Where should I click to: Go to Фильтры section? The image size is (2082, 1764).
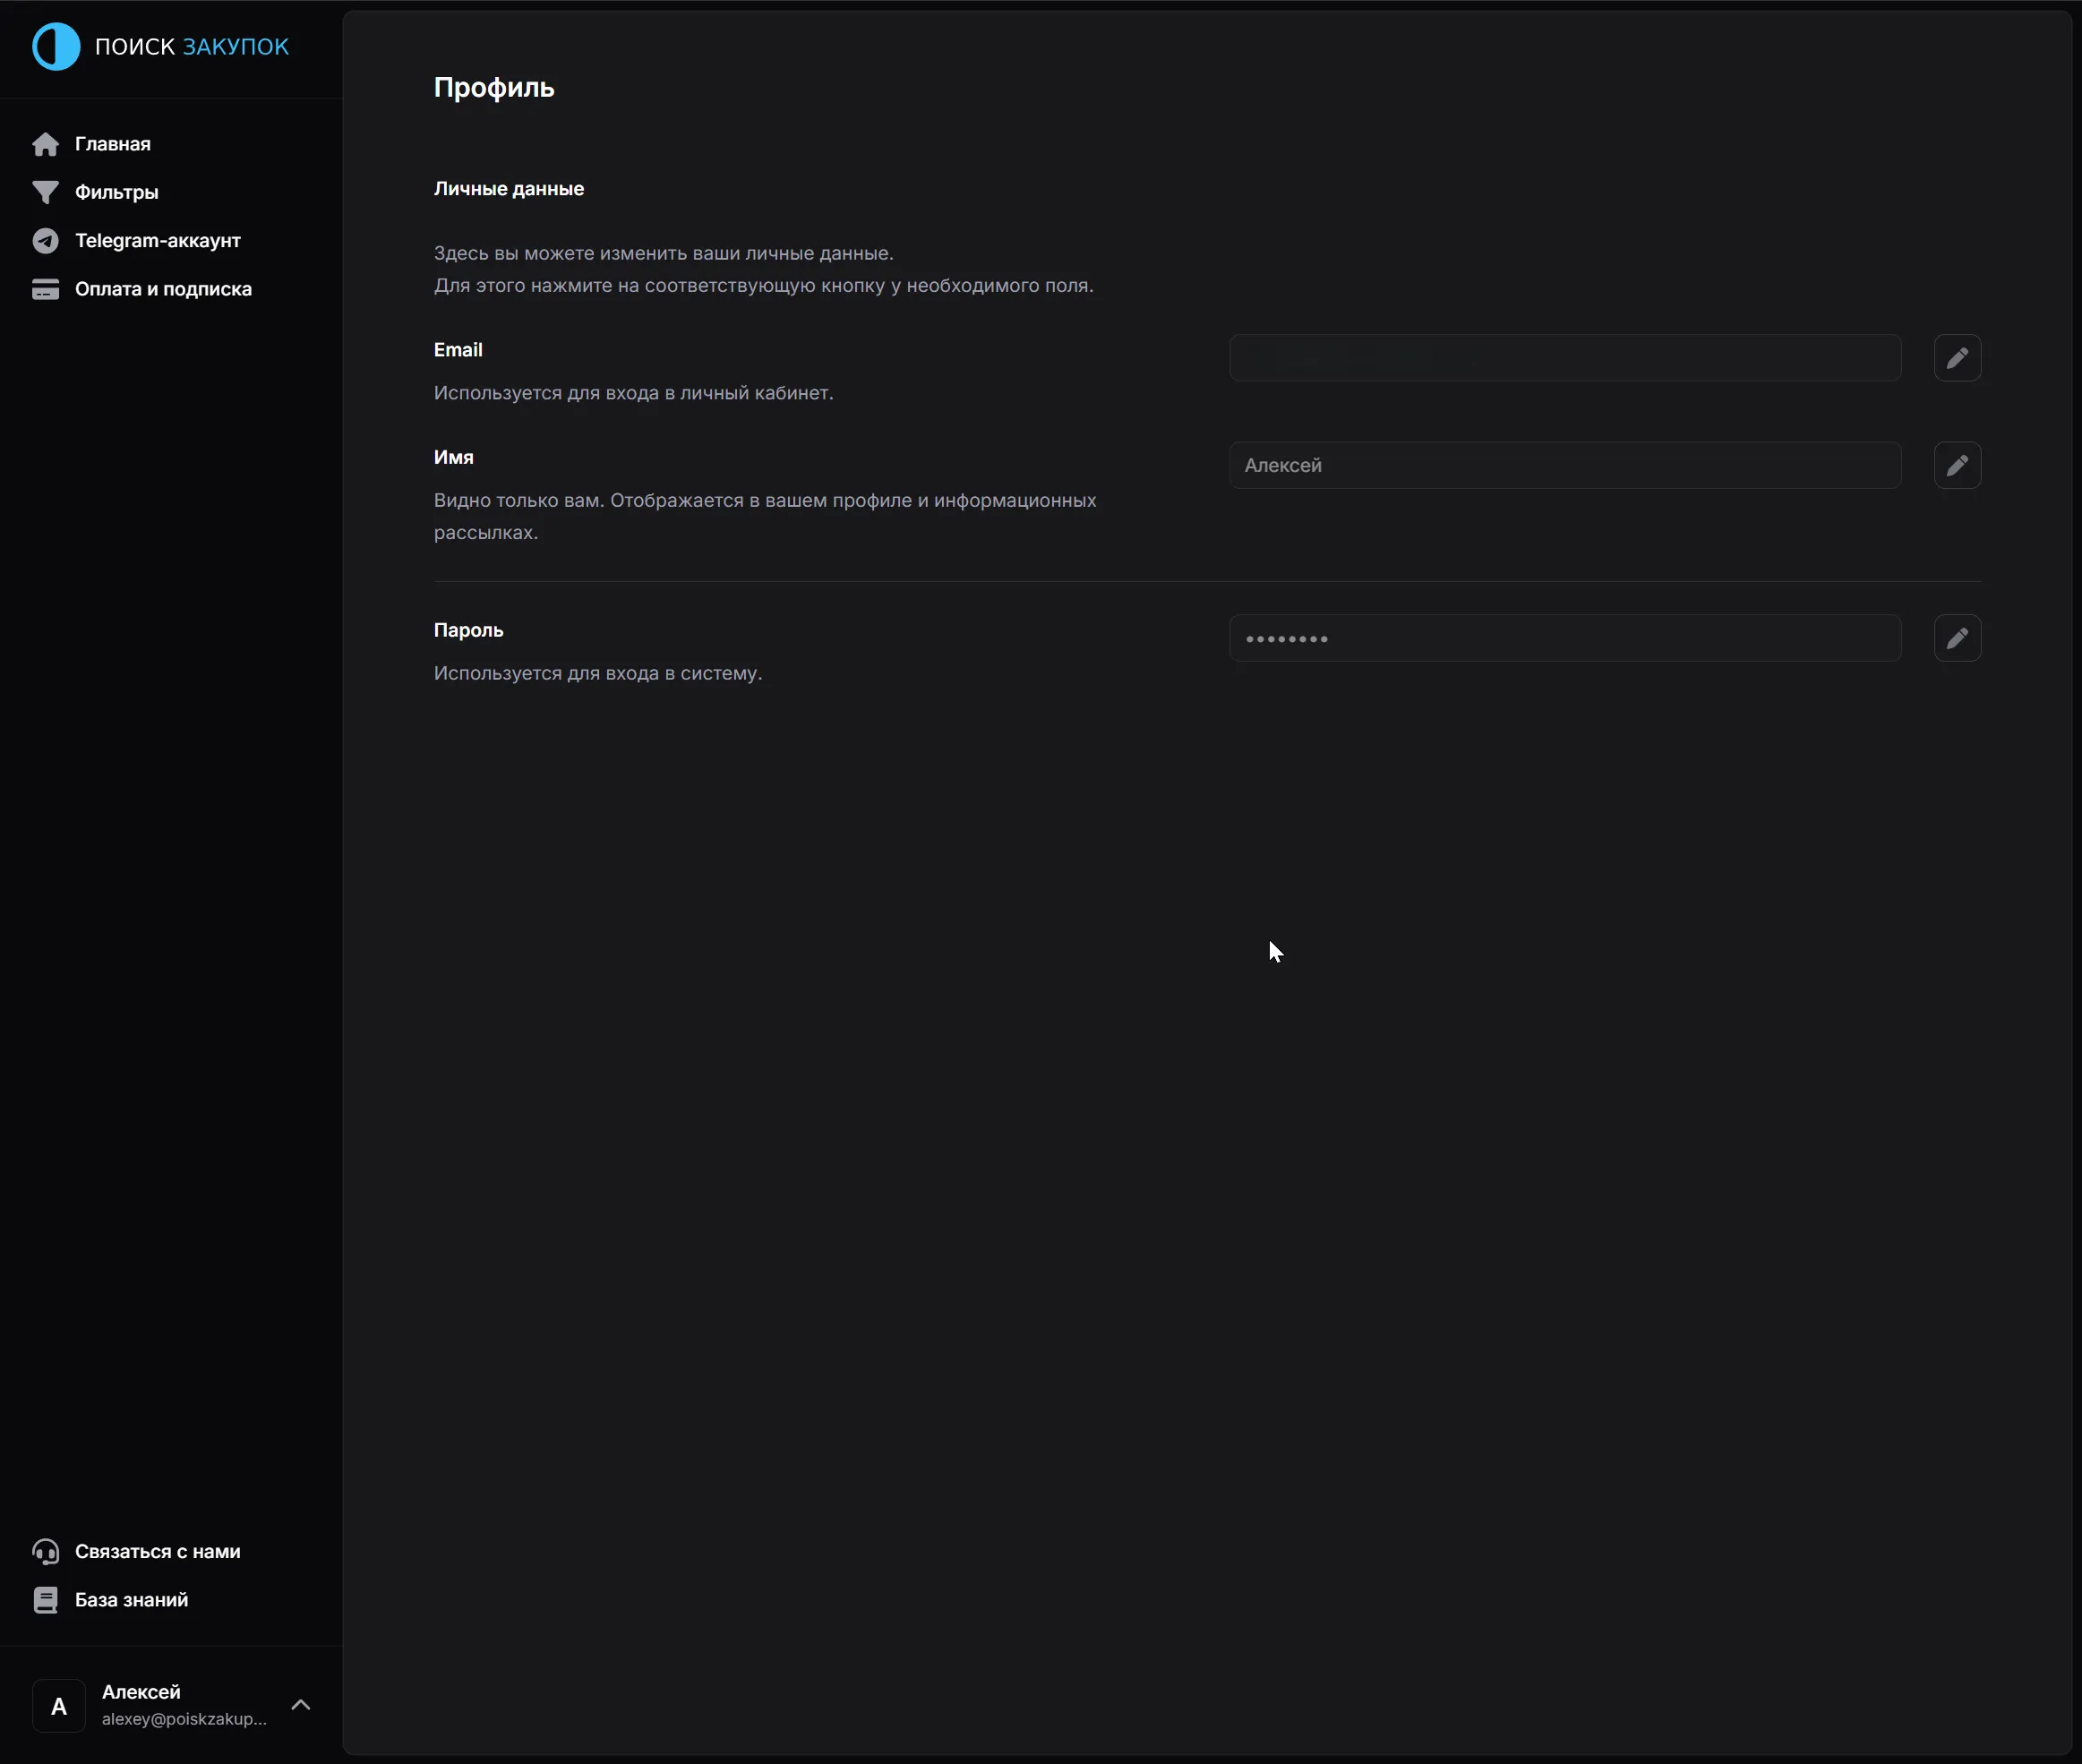116,192
